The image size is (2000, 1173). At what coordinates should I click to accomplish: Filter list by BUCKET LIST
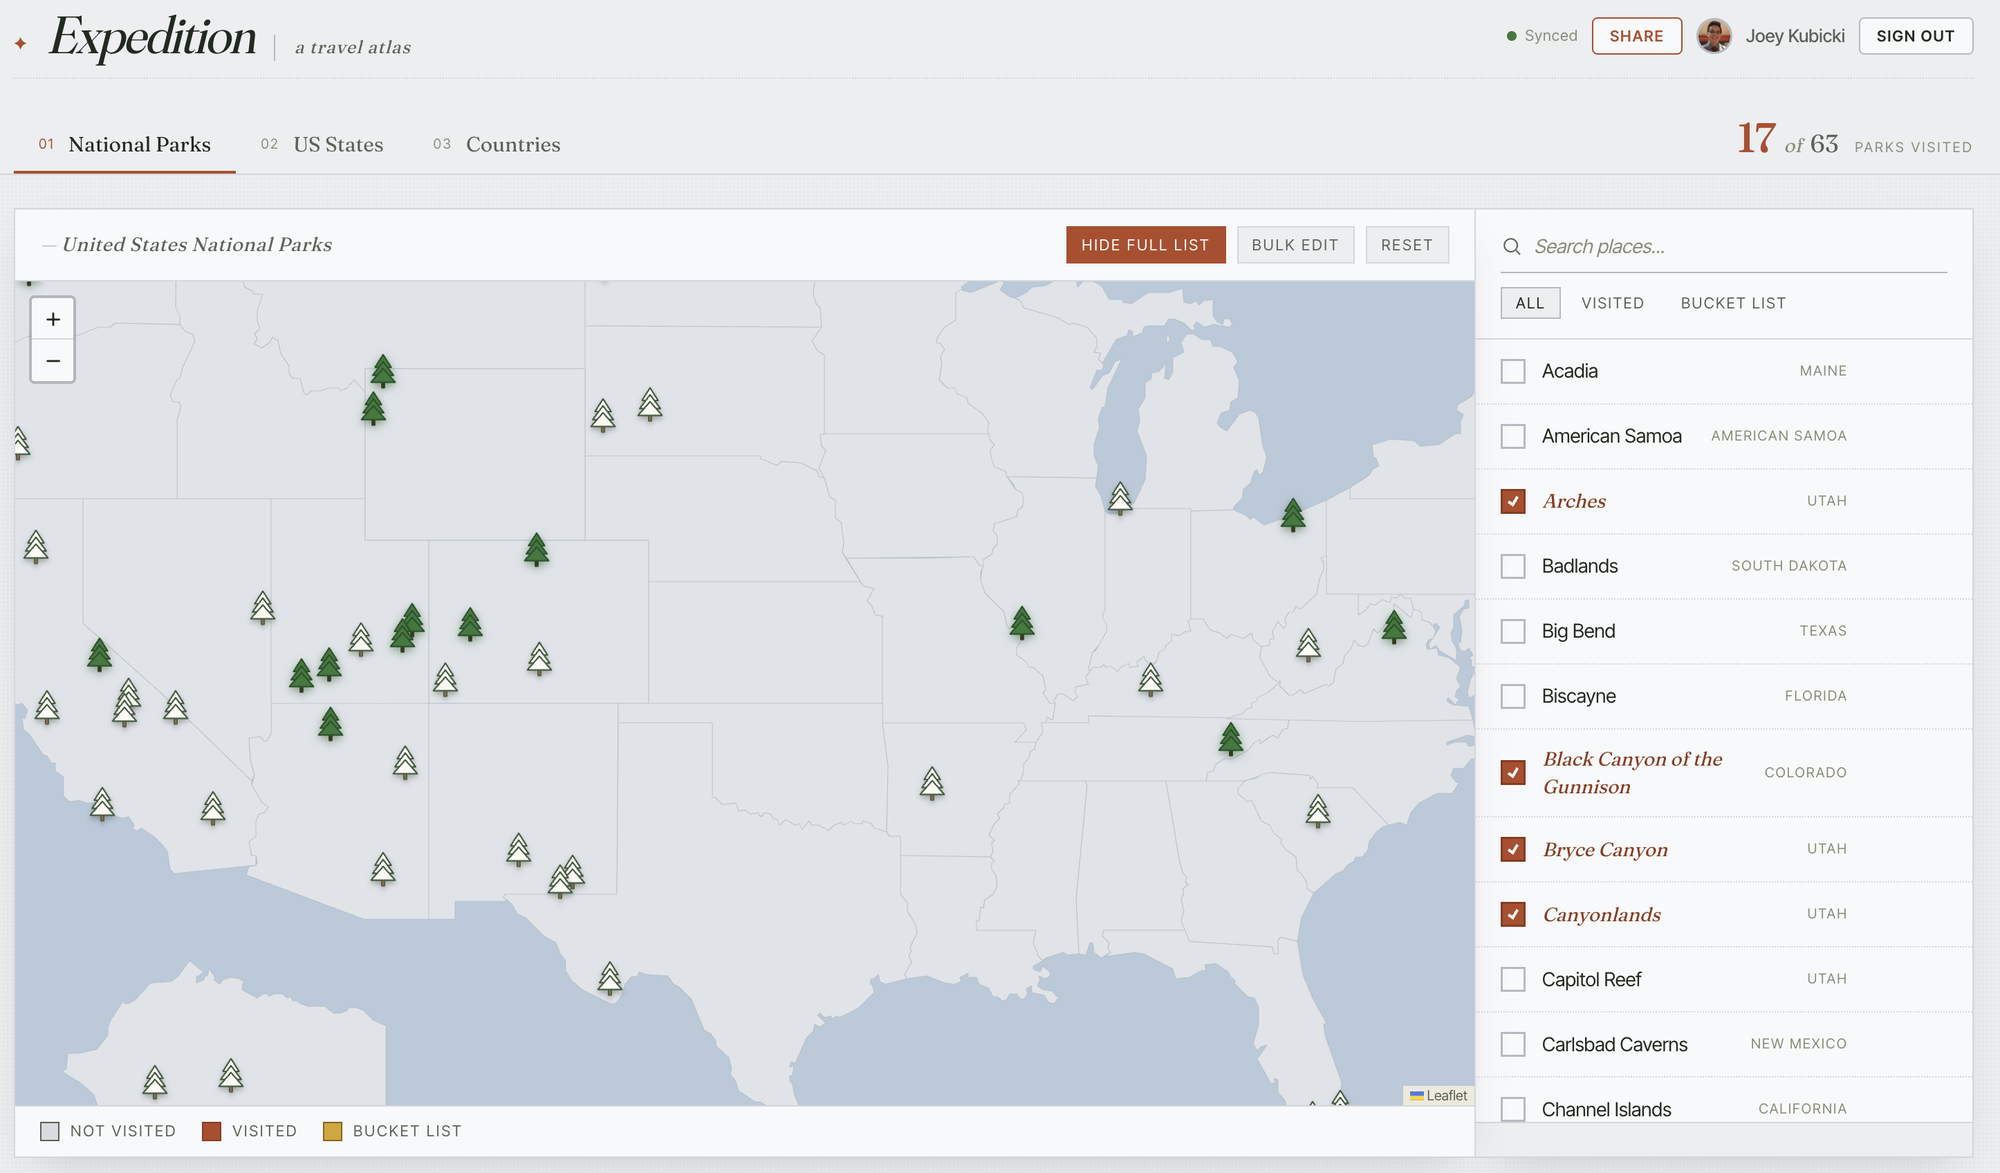coord(1733,303)
